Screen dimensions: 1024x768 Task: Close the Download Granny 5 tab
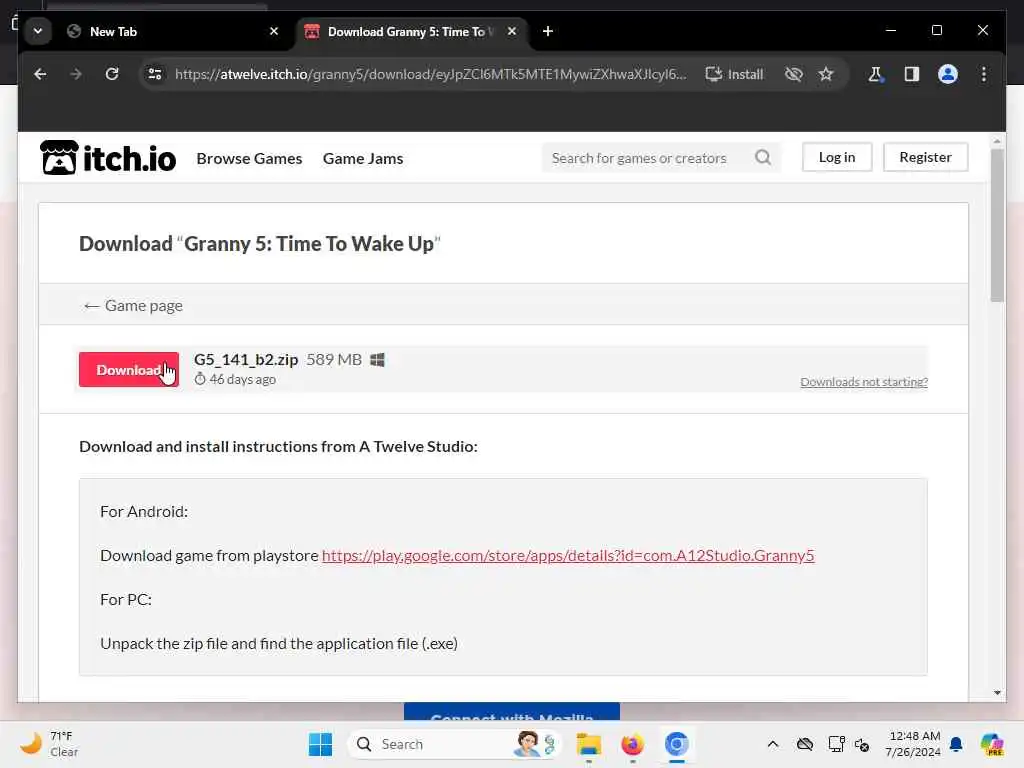click(x=512, y=31)
